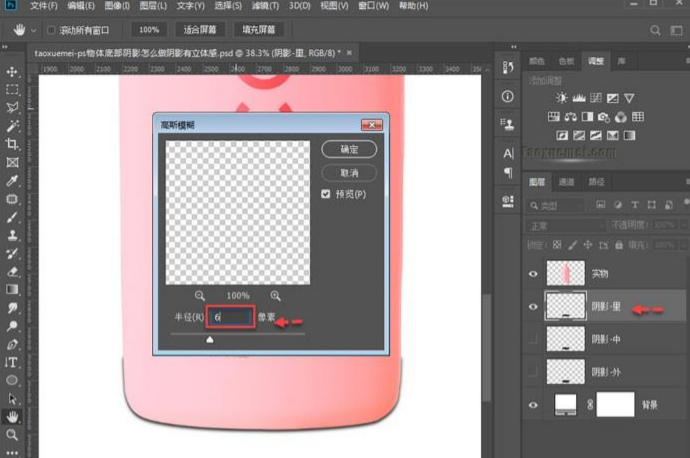
Task: Add a Brightness/Contrast adjustment
Action: (x=562, y=98)
